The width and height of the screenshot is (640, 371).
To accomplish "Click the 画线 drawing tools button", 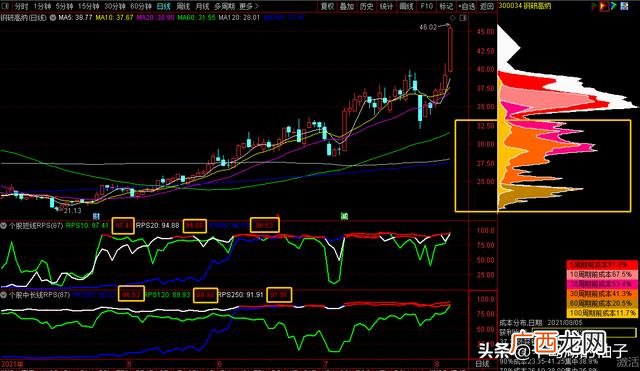I will tap(406, 6).
